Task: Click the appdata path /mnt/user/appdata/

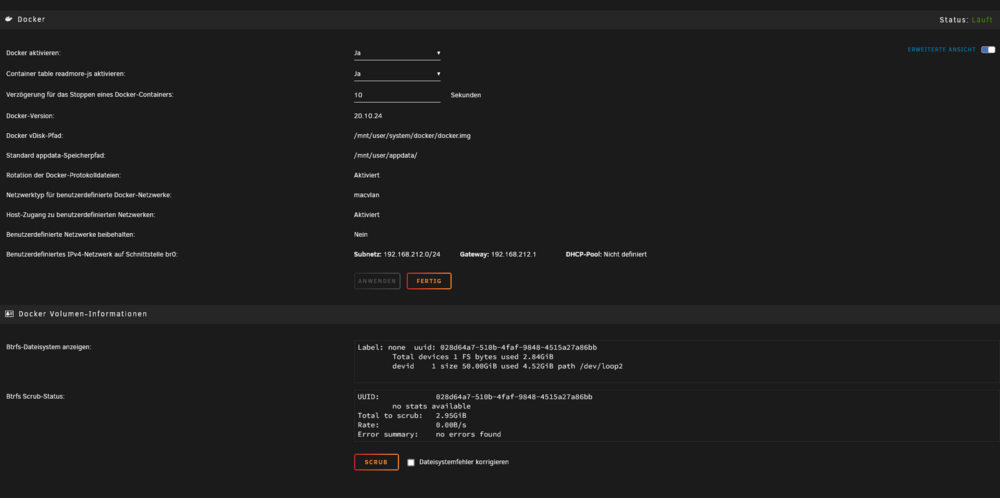Action: click(385, 156)
